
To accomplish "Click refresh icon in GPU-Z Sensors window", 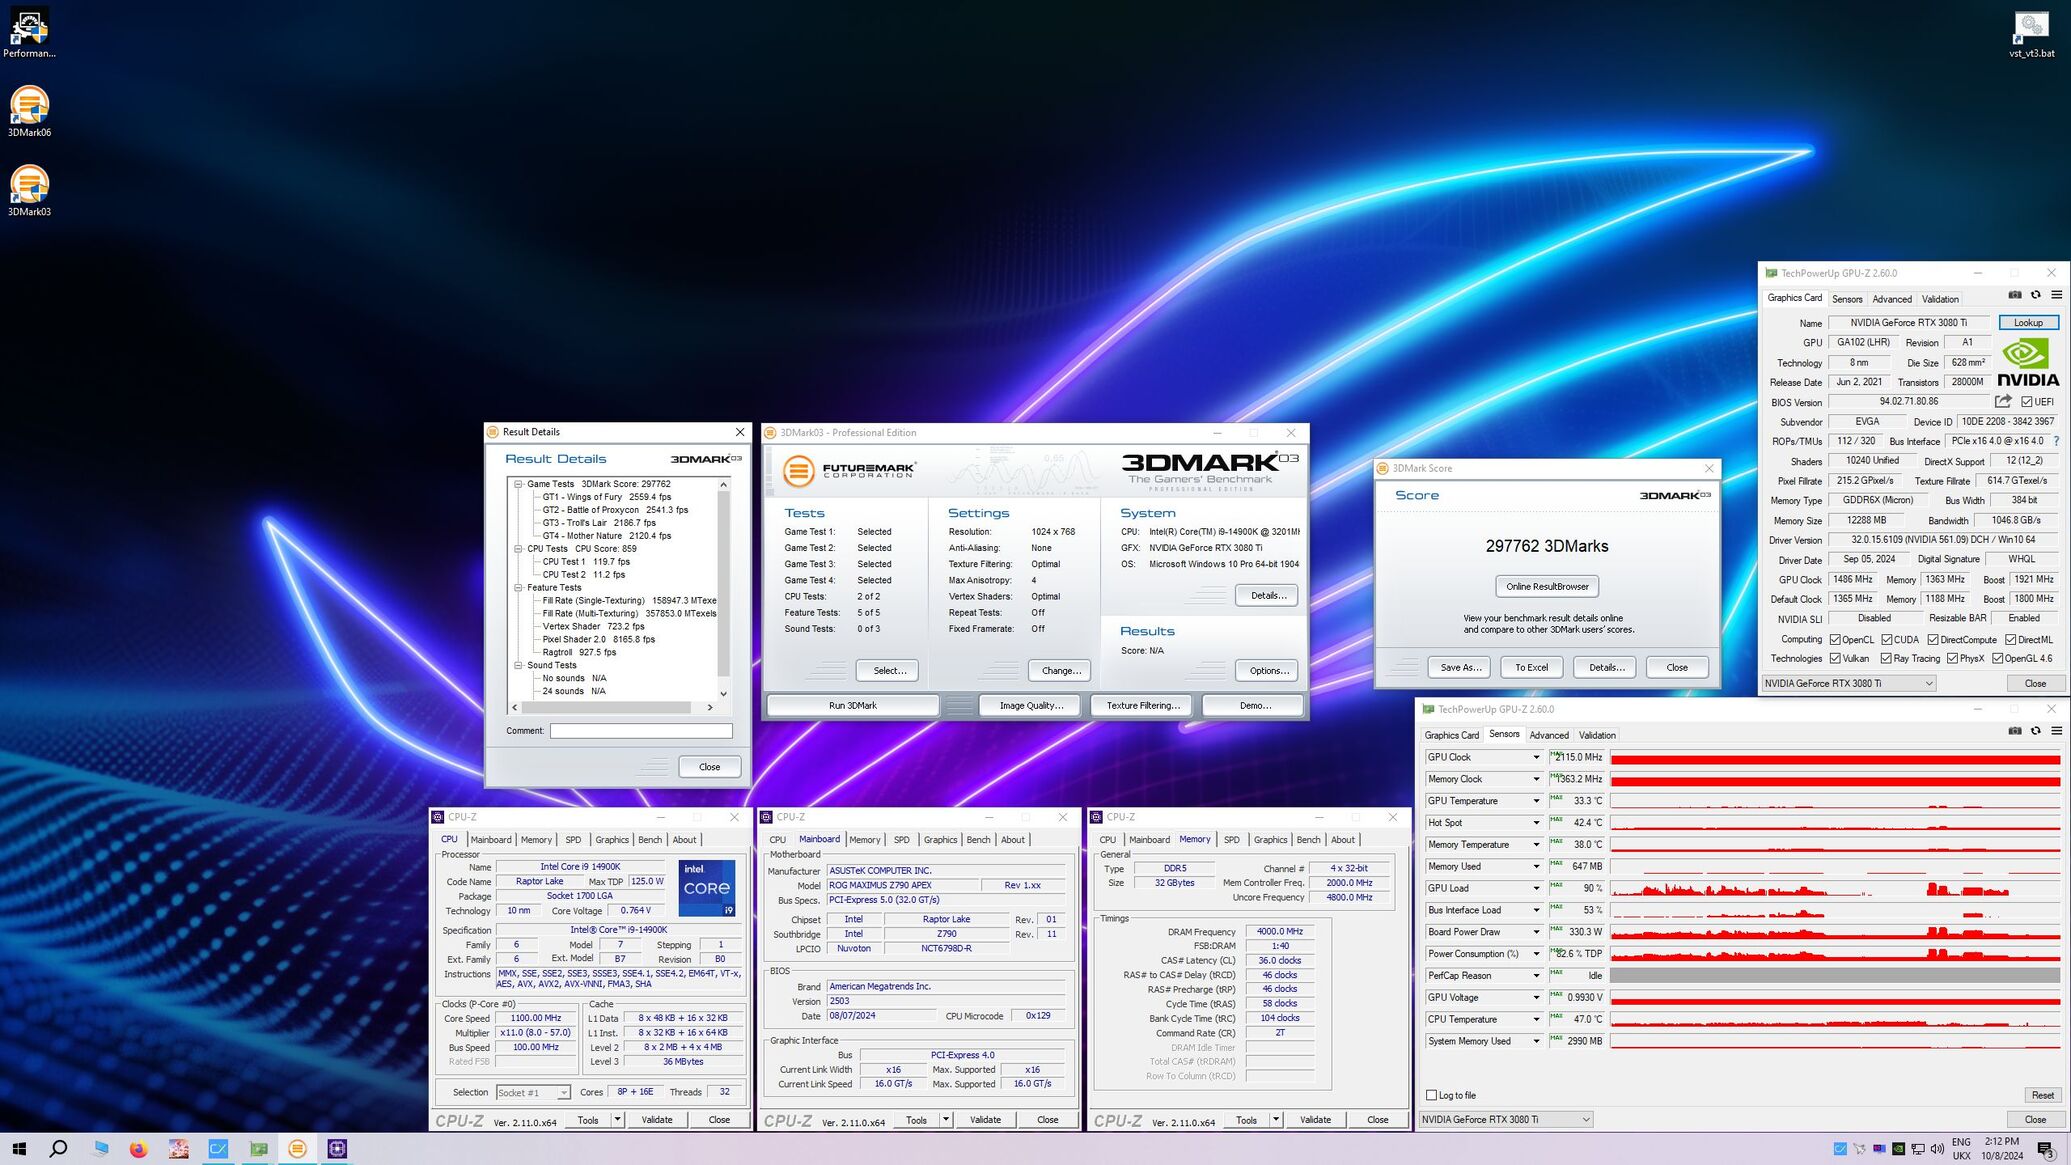I will coord(2035,731).
